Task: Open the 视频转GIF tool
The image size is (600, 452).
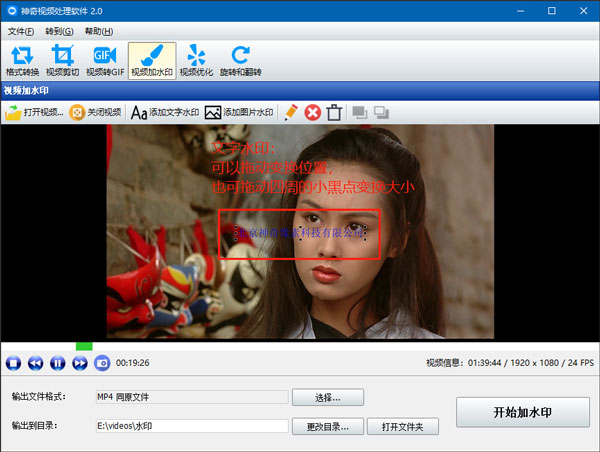Action: [x=105, y=61]
